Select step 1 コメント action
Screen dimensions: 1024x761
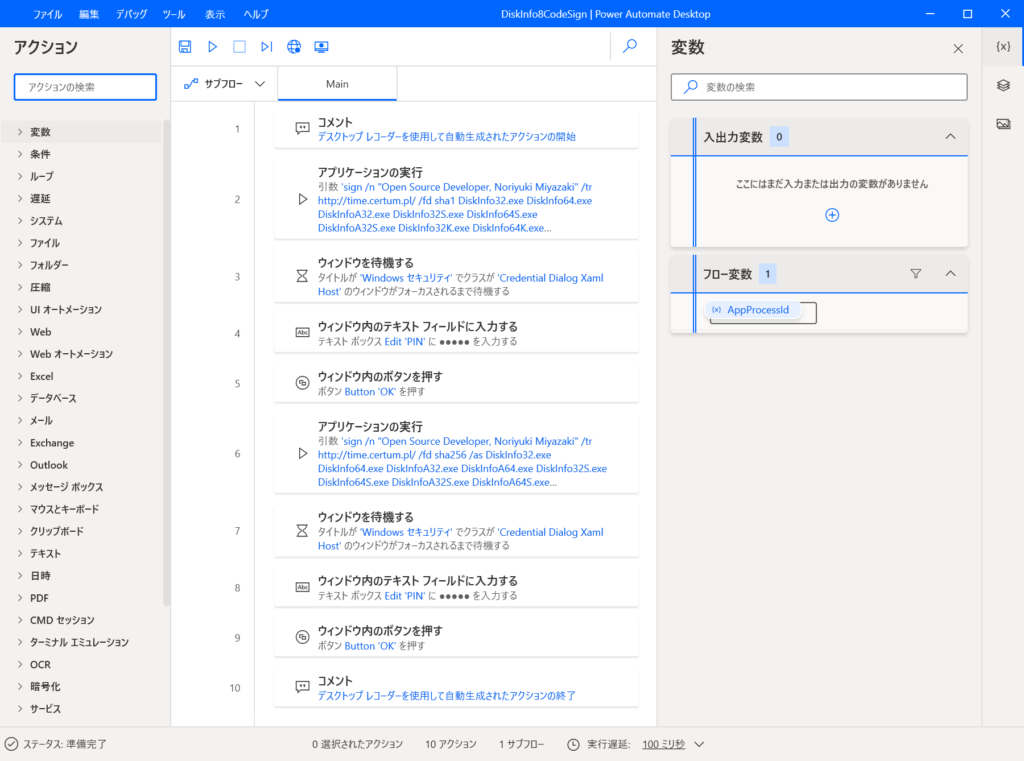[456, 129]
